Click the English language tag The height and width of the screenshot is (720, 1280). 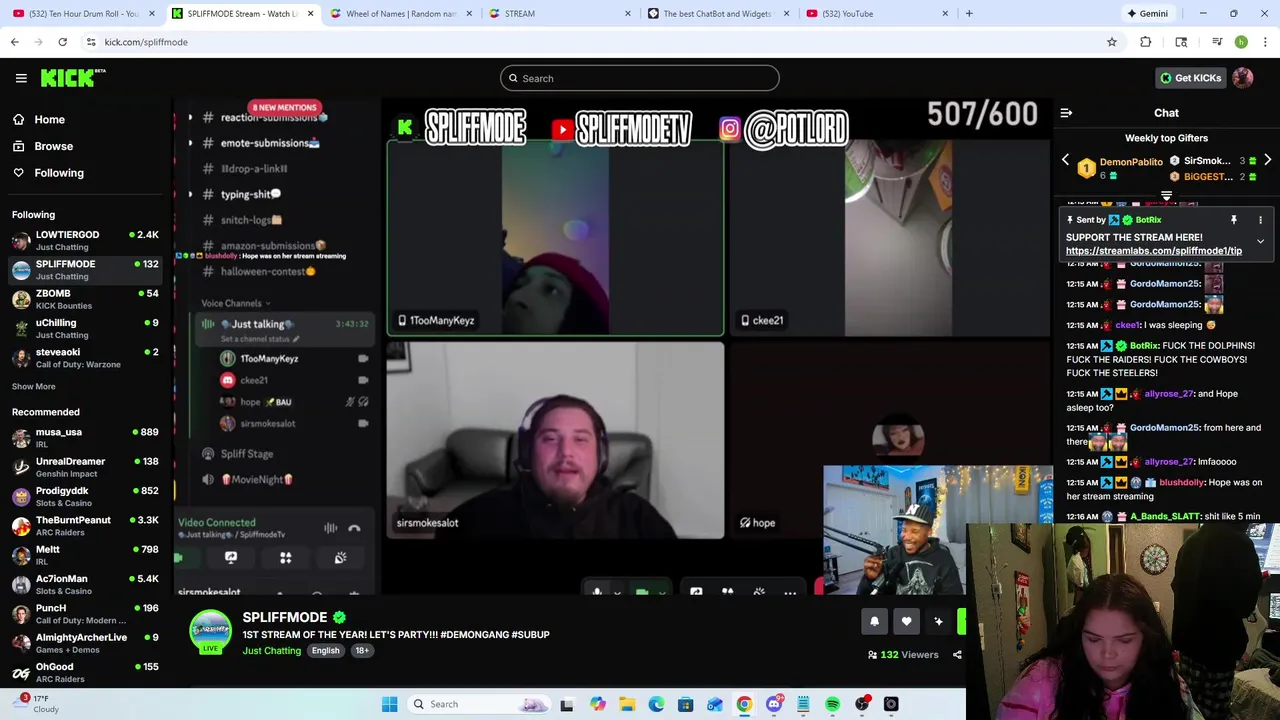[x=325, y=651]
